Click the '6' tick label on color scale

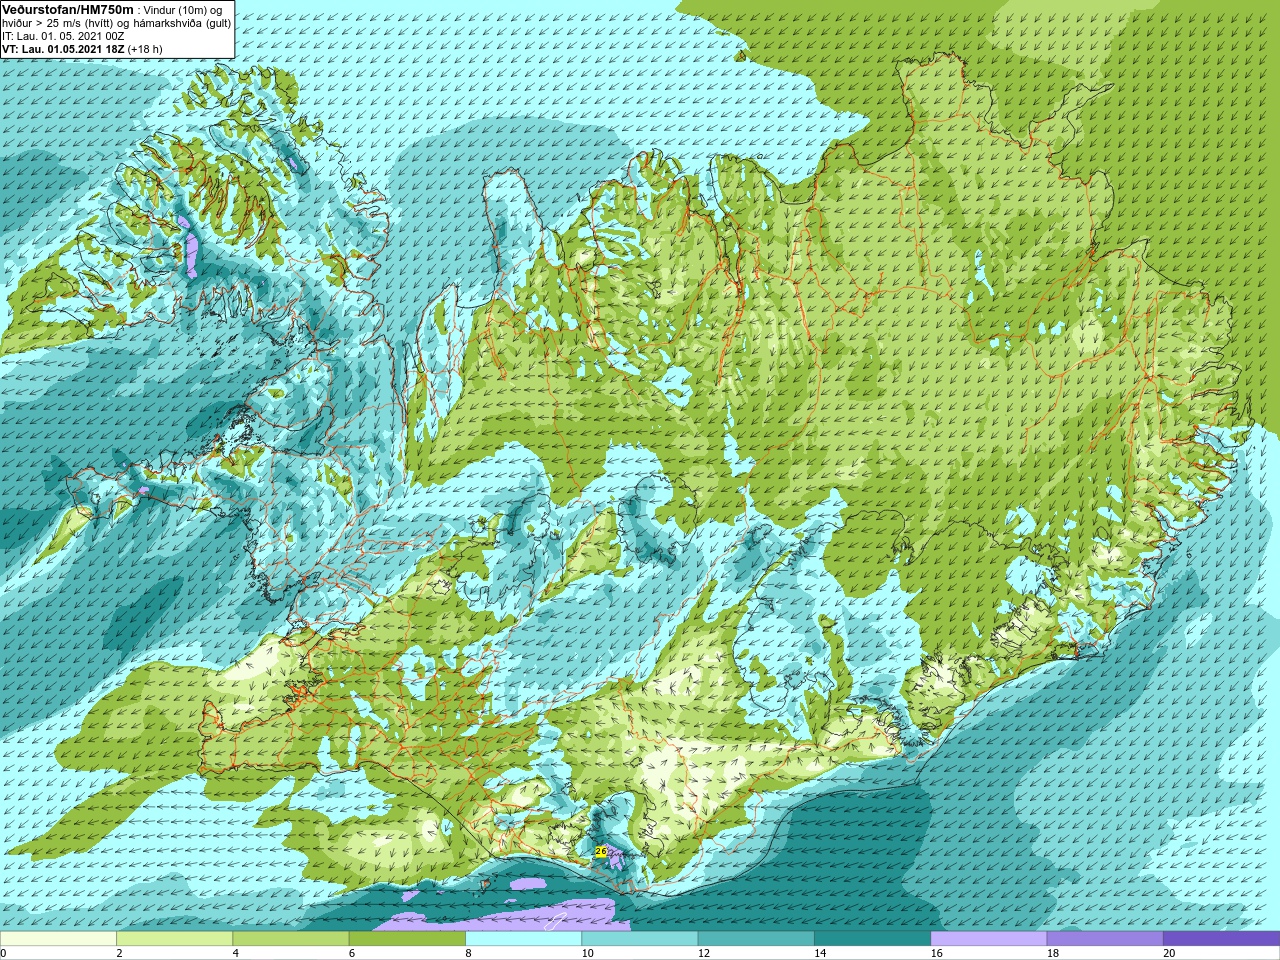tap(352, 953)
